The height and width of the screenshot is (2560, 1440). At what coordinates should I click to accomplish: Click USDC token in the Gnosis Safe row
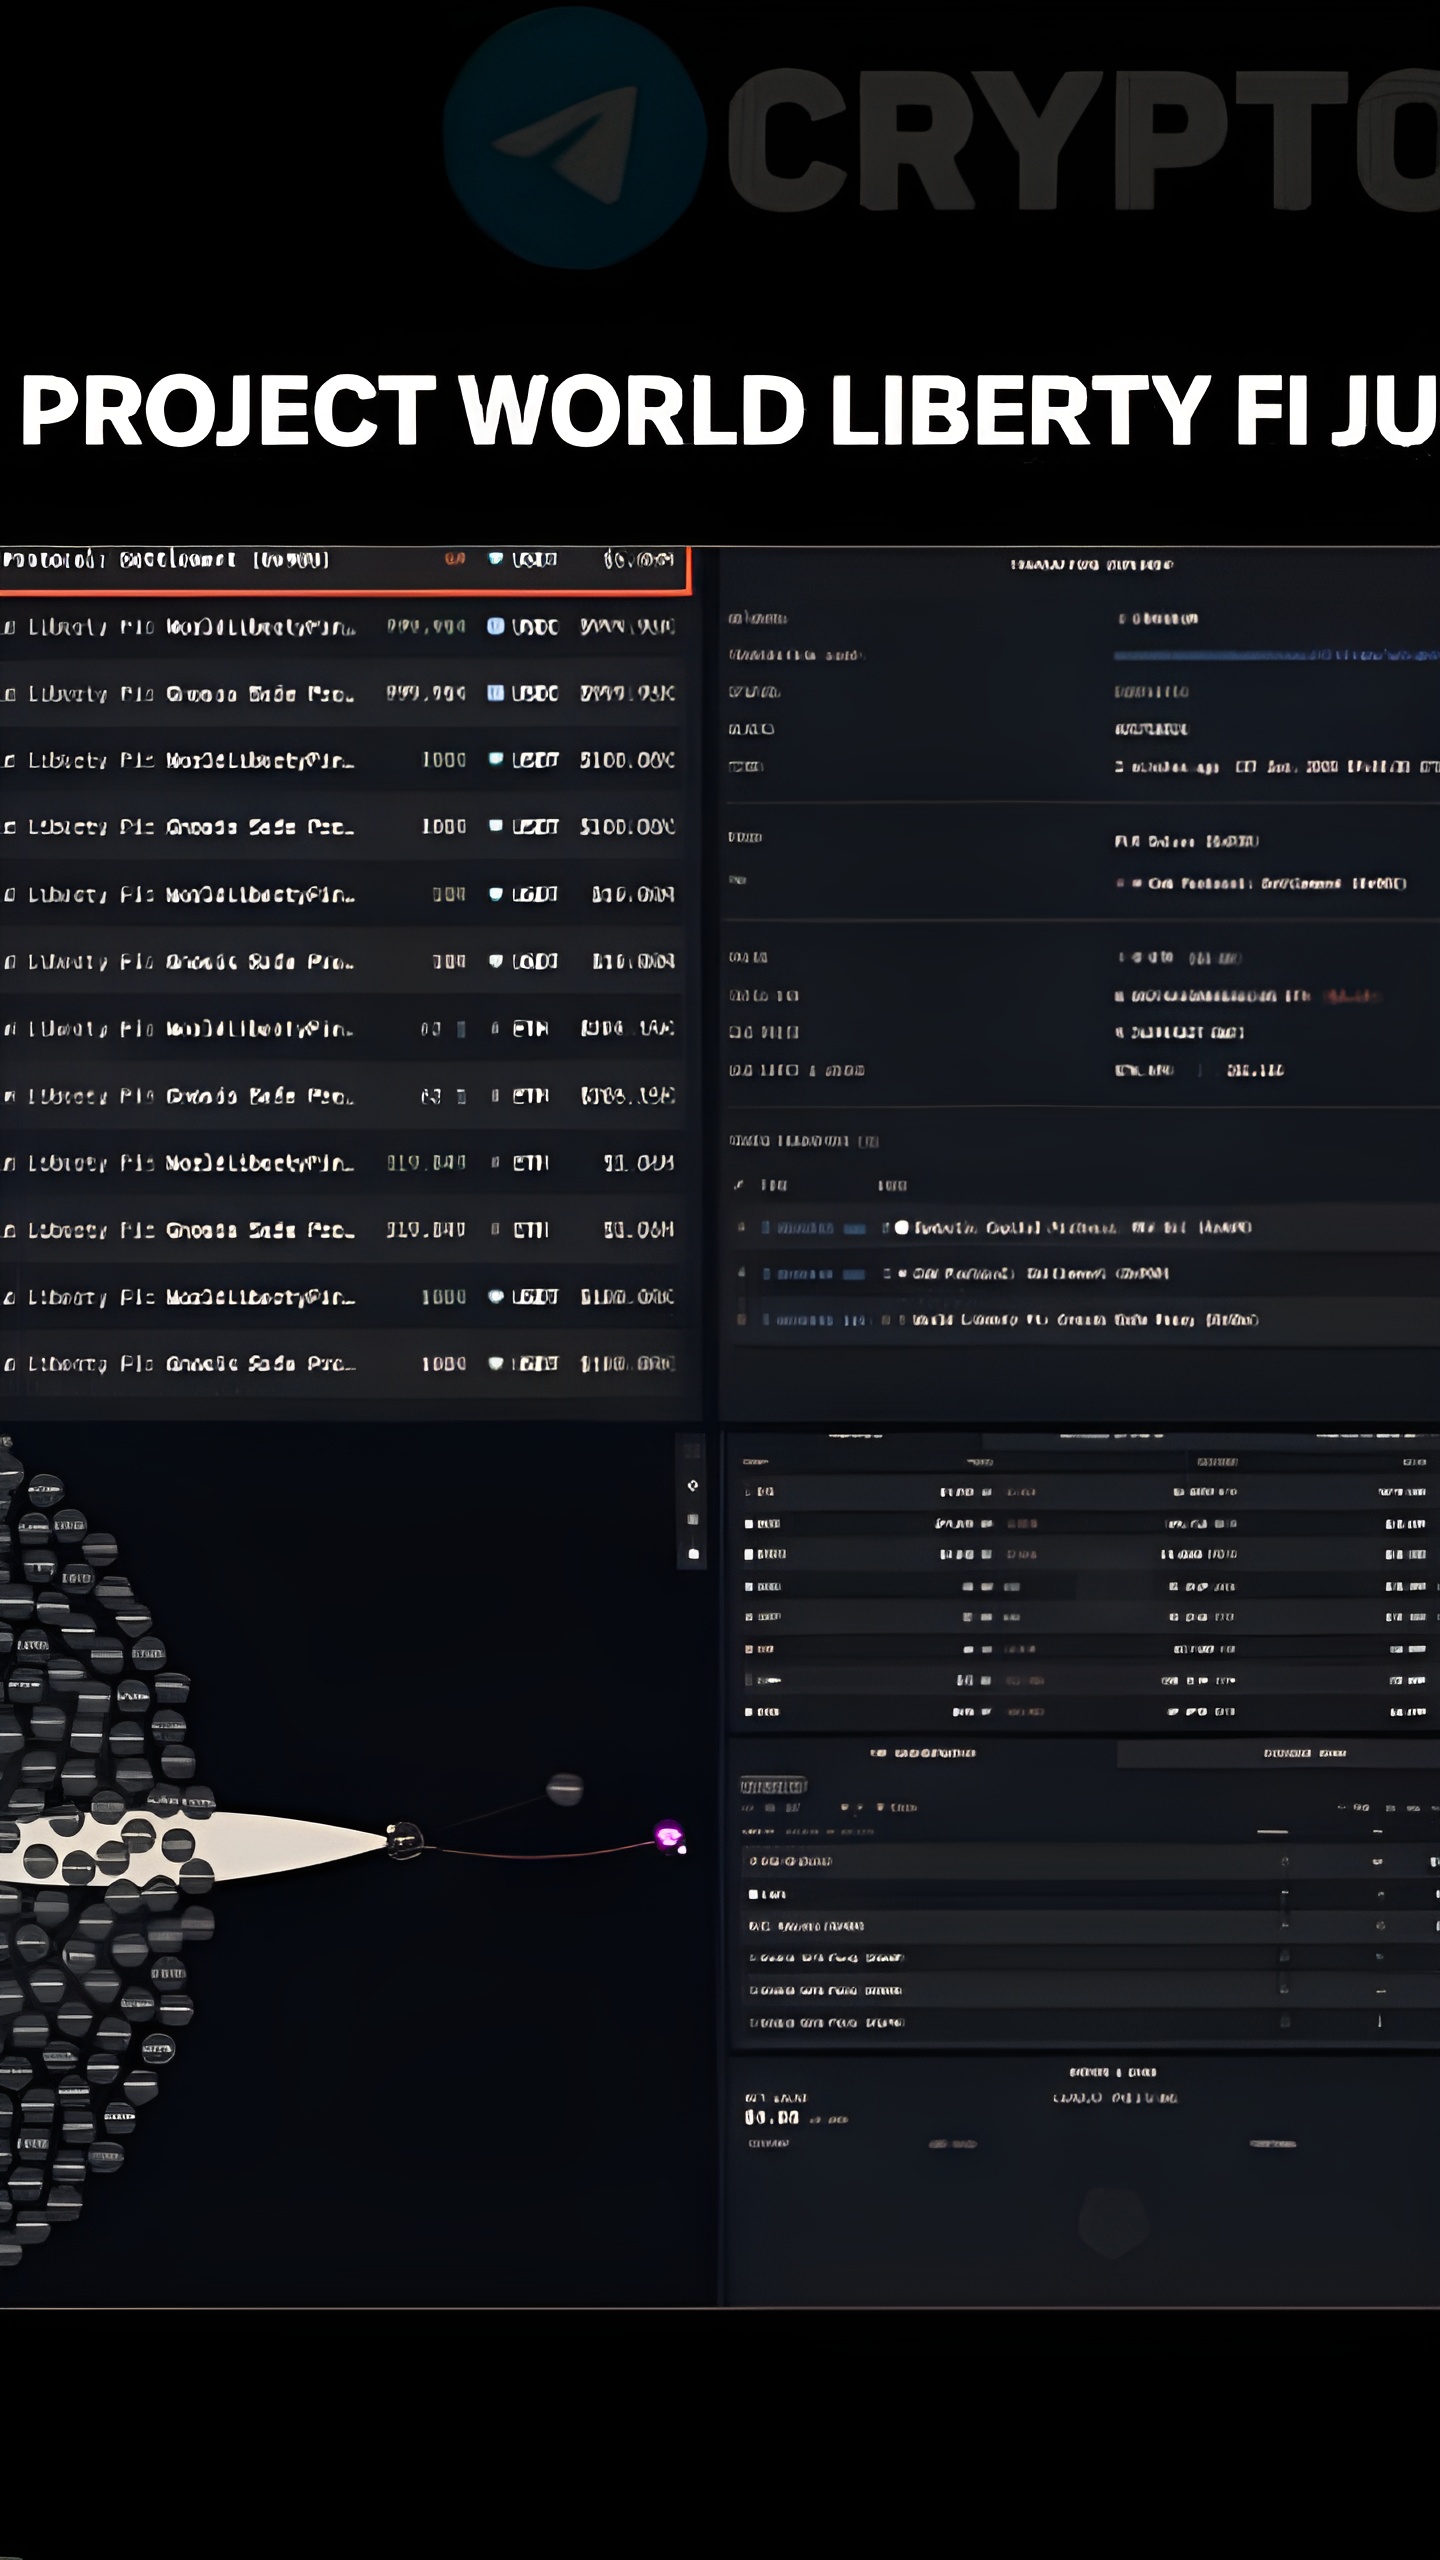point(522,693)
